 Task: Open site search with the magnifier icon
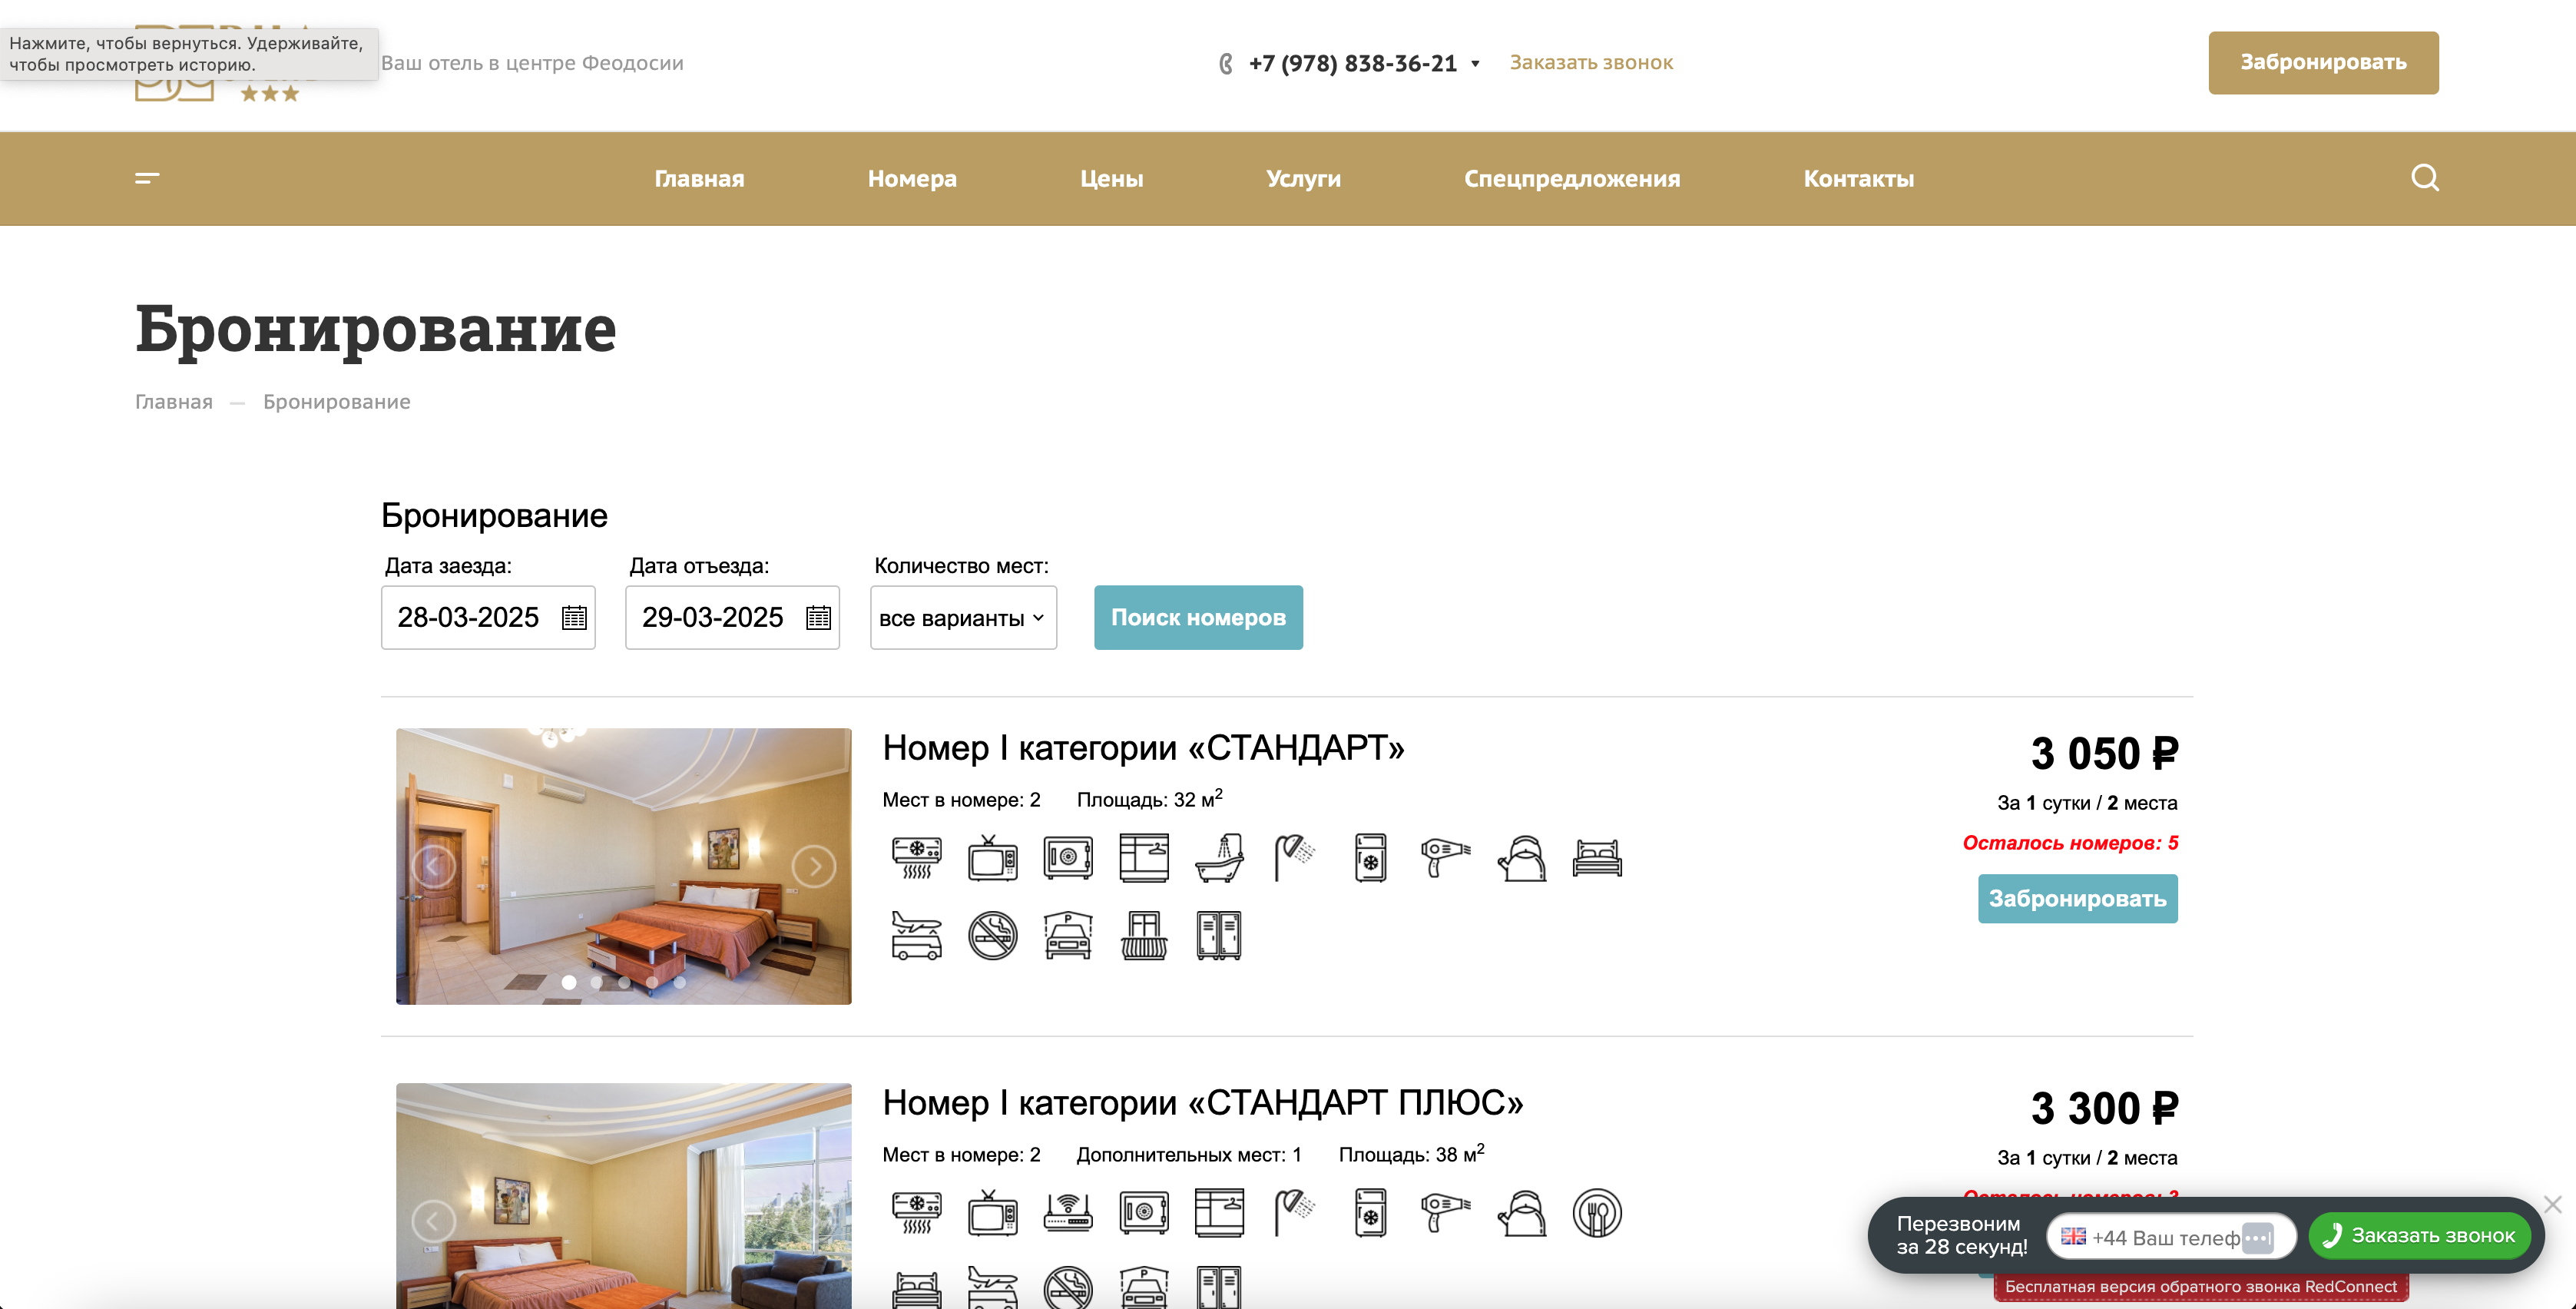[x=2424, y=178]
